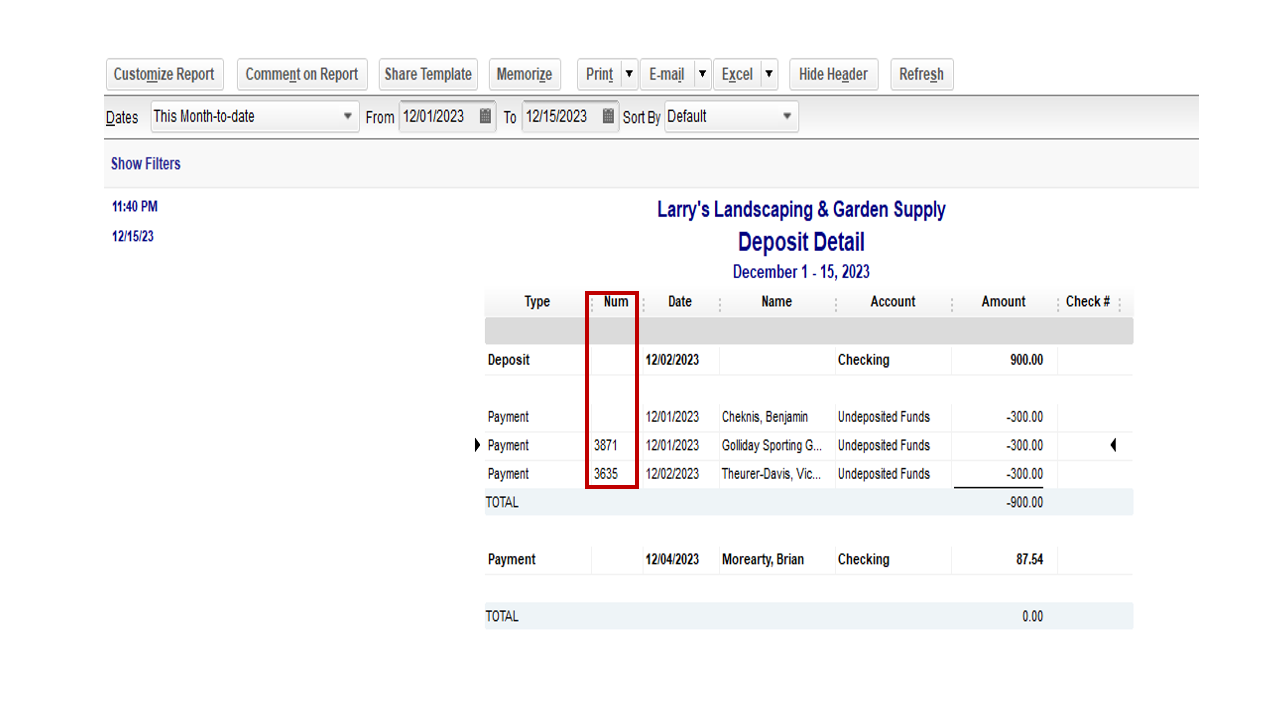
Task: Select the Golliday Sporting payment row
Action: pyautogui.click(x=776, y=445)
